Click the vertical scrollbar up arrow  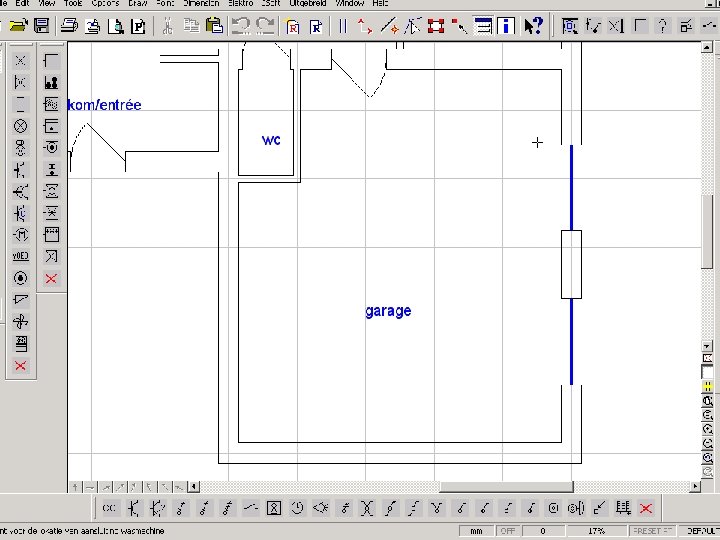707,47
